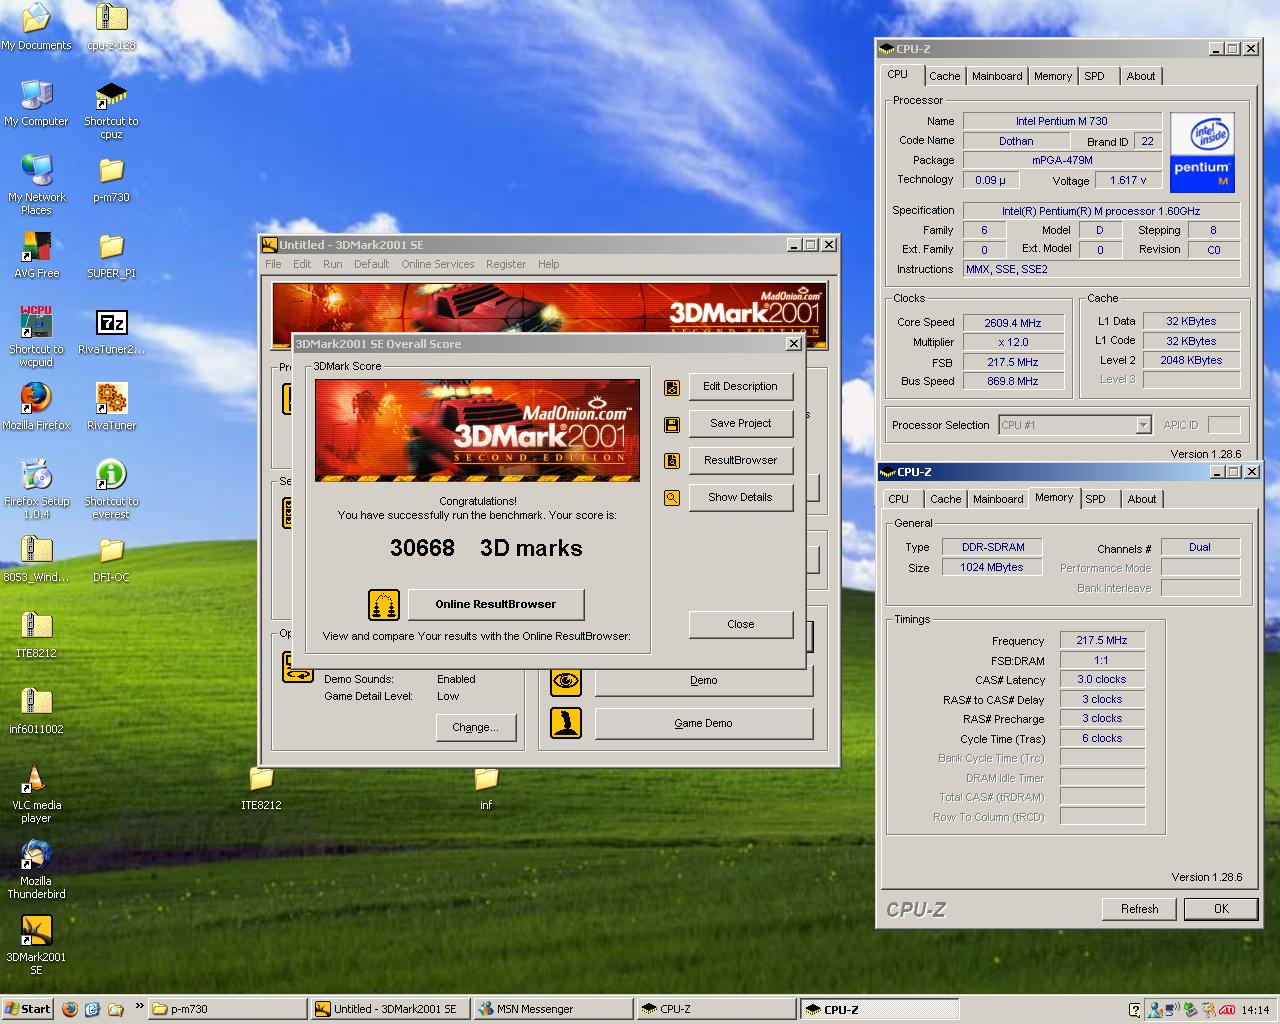
Task: Click the Demo eye icon in 3DMark
Action: [566, 680]
